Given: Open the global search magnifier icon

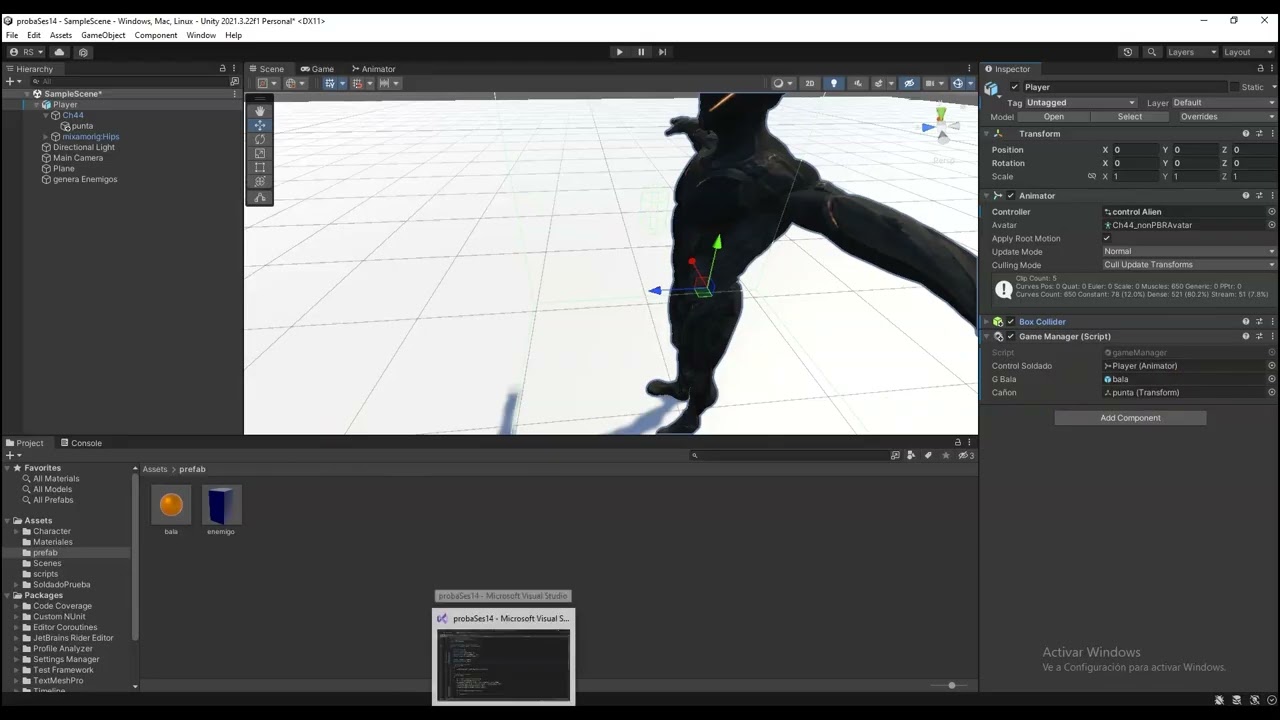Looking at the screenshot, I should (1151, 52).
